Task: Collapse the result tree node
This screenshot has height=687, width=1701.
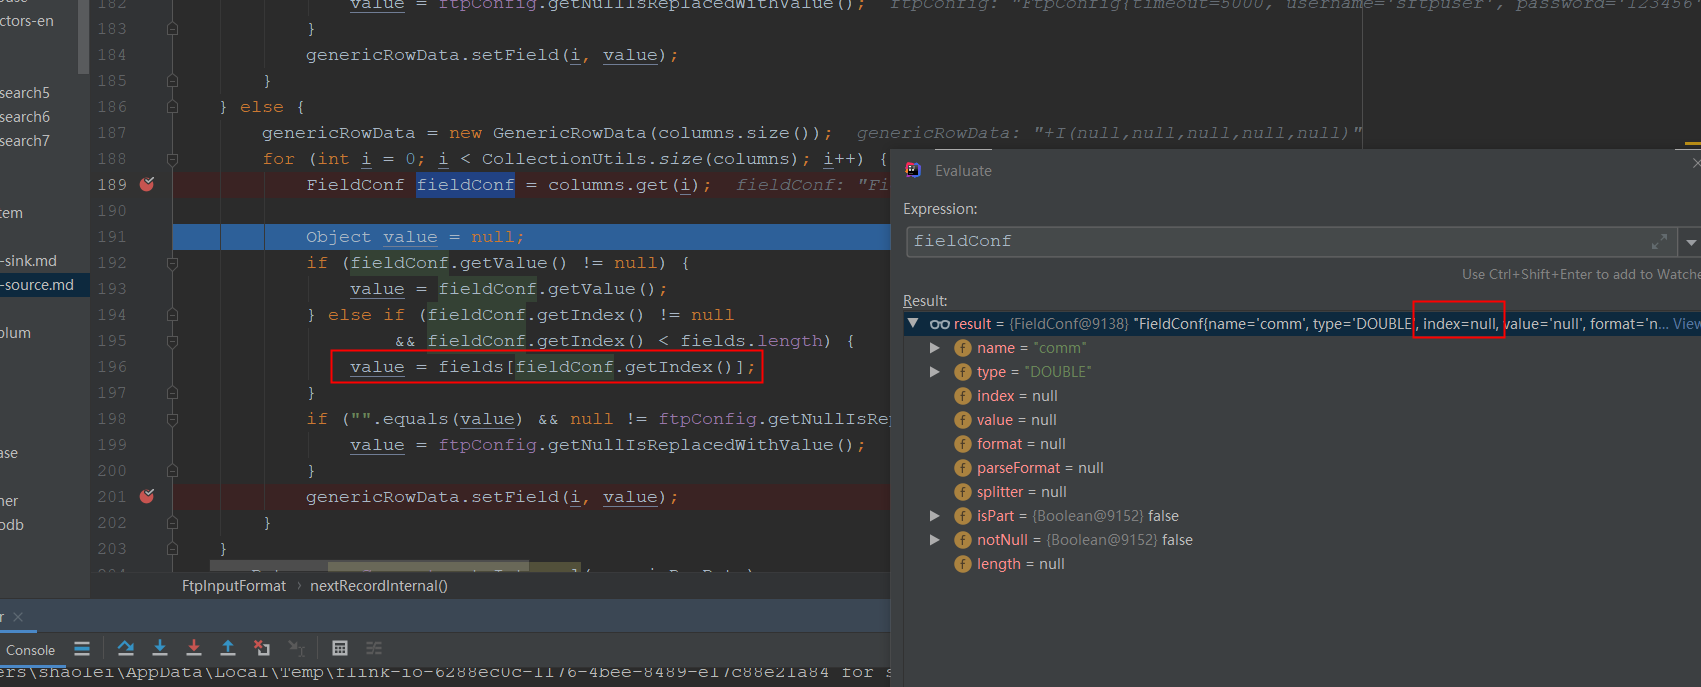Action: (x=913, y=323)
